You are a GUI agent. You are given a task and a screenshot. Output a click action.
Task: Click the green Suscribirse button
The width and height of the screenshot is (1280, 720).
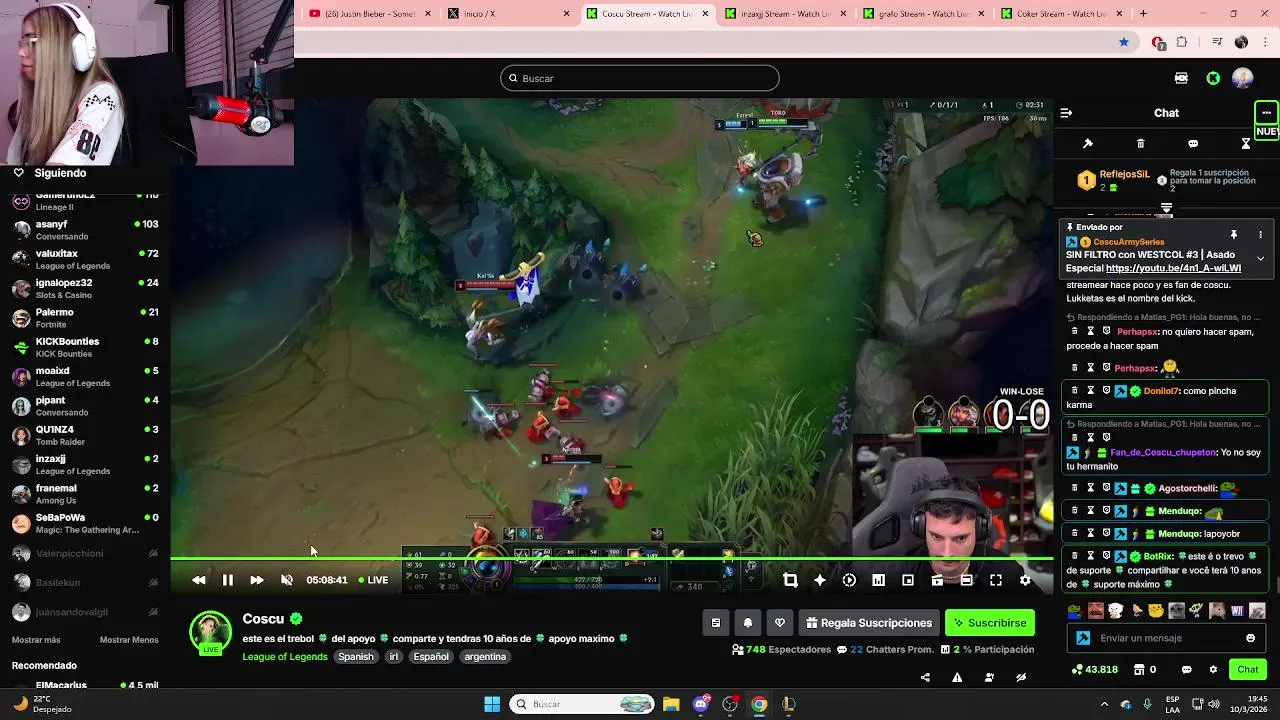click(x=990, y=623)
